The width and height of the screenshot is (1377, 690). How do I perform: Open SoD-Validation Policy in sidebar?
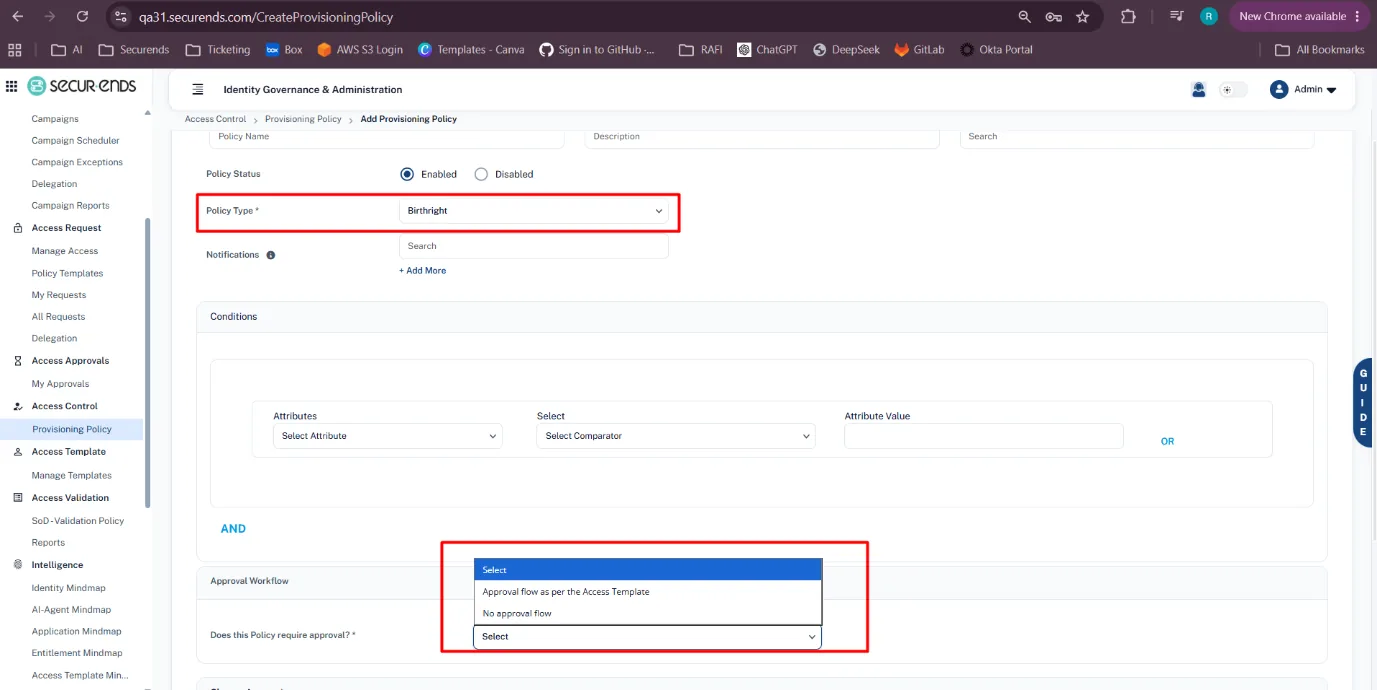point(78,521)
